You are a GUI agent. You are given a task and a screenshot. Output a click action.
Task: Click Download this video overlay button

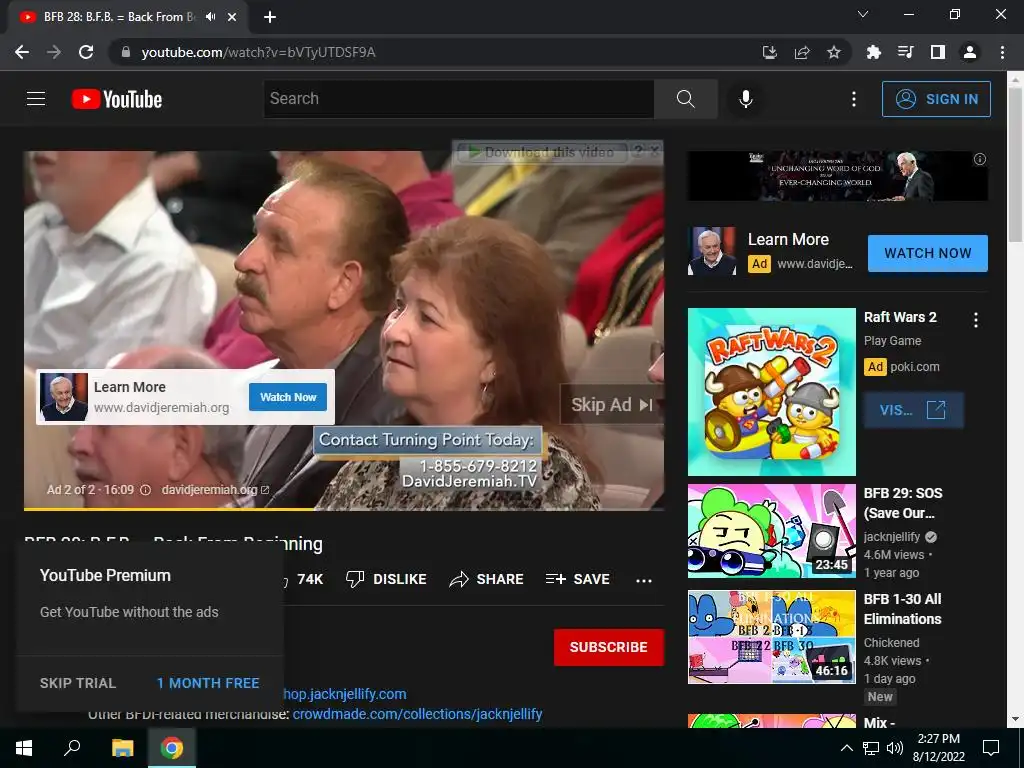tap(542, 153)
